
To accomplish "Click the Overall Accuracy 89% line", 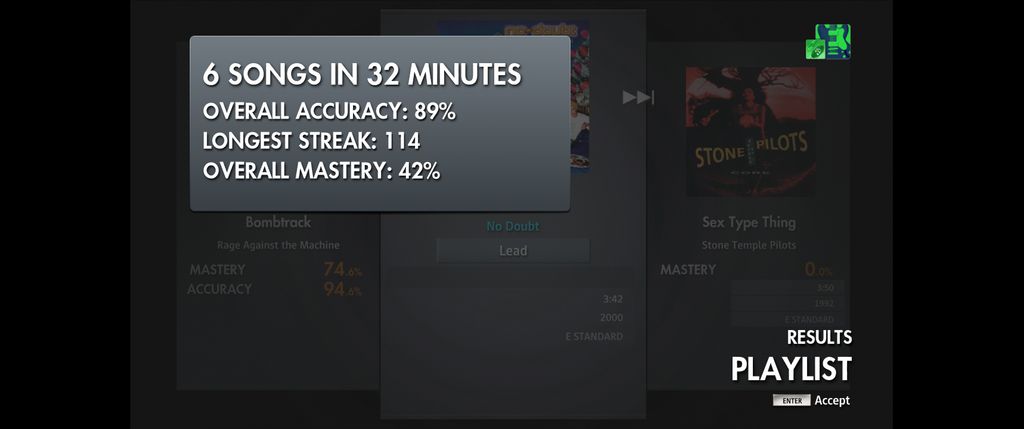I will [x=329, y=112].
